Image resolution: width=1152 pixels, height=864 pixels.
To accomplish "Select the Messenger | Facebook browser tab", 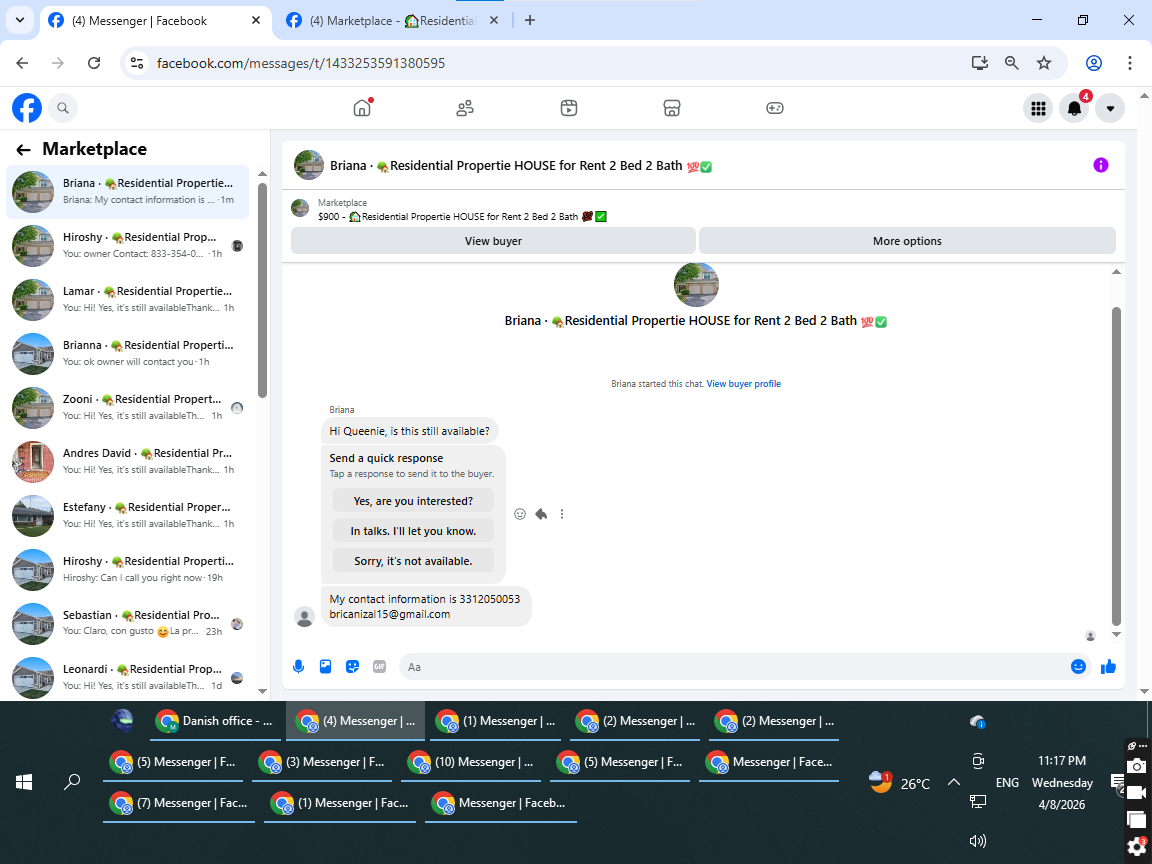I will pyautogui.click(x=140, y=21).
